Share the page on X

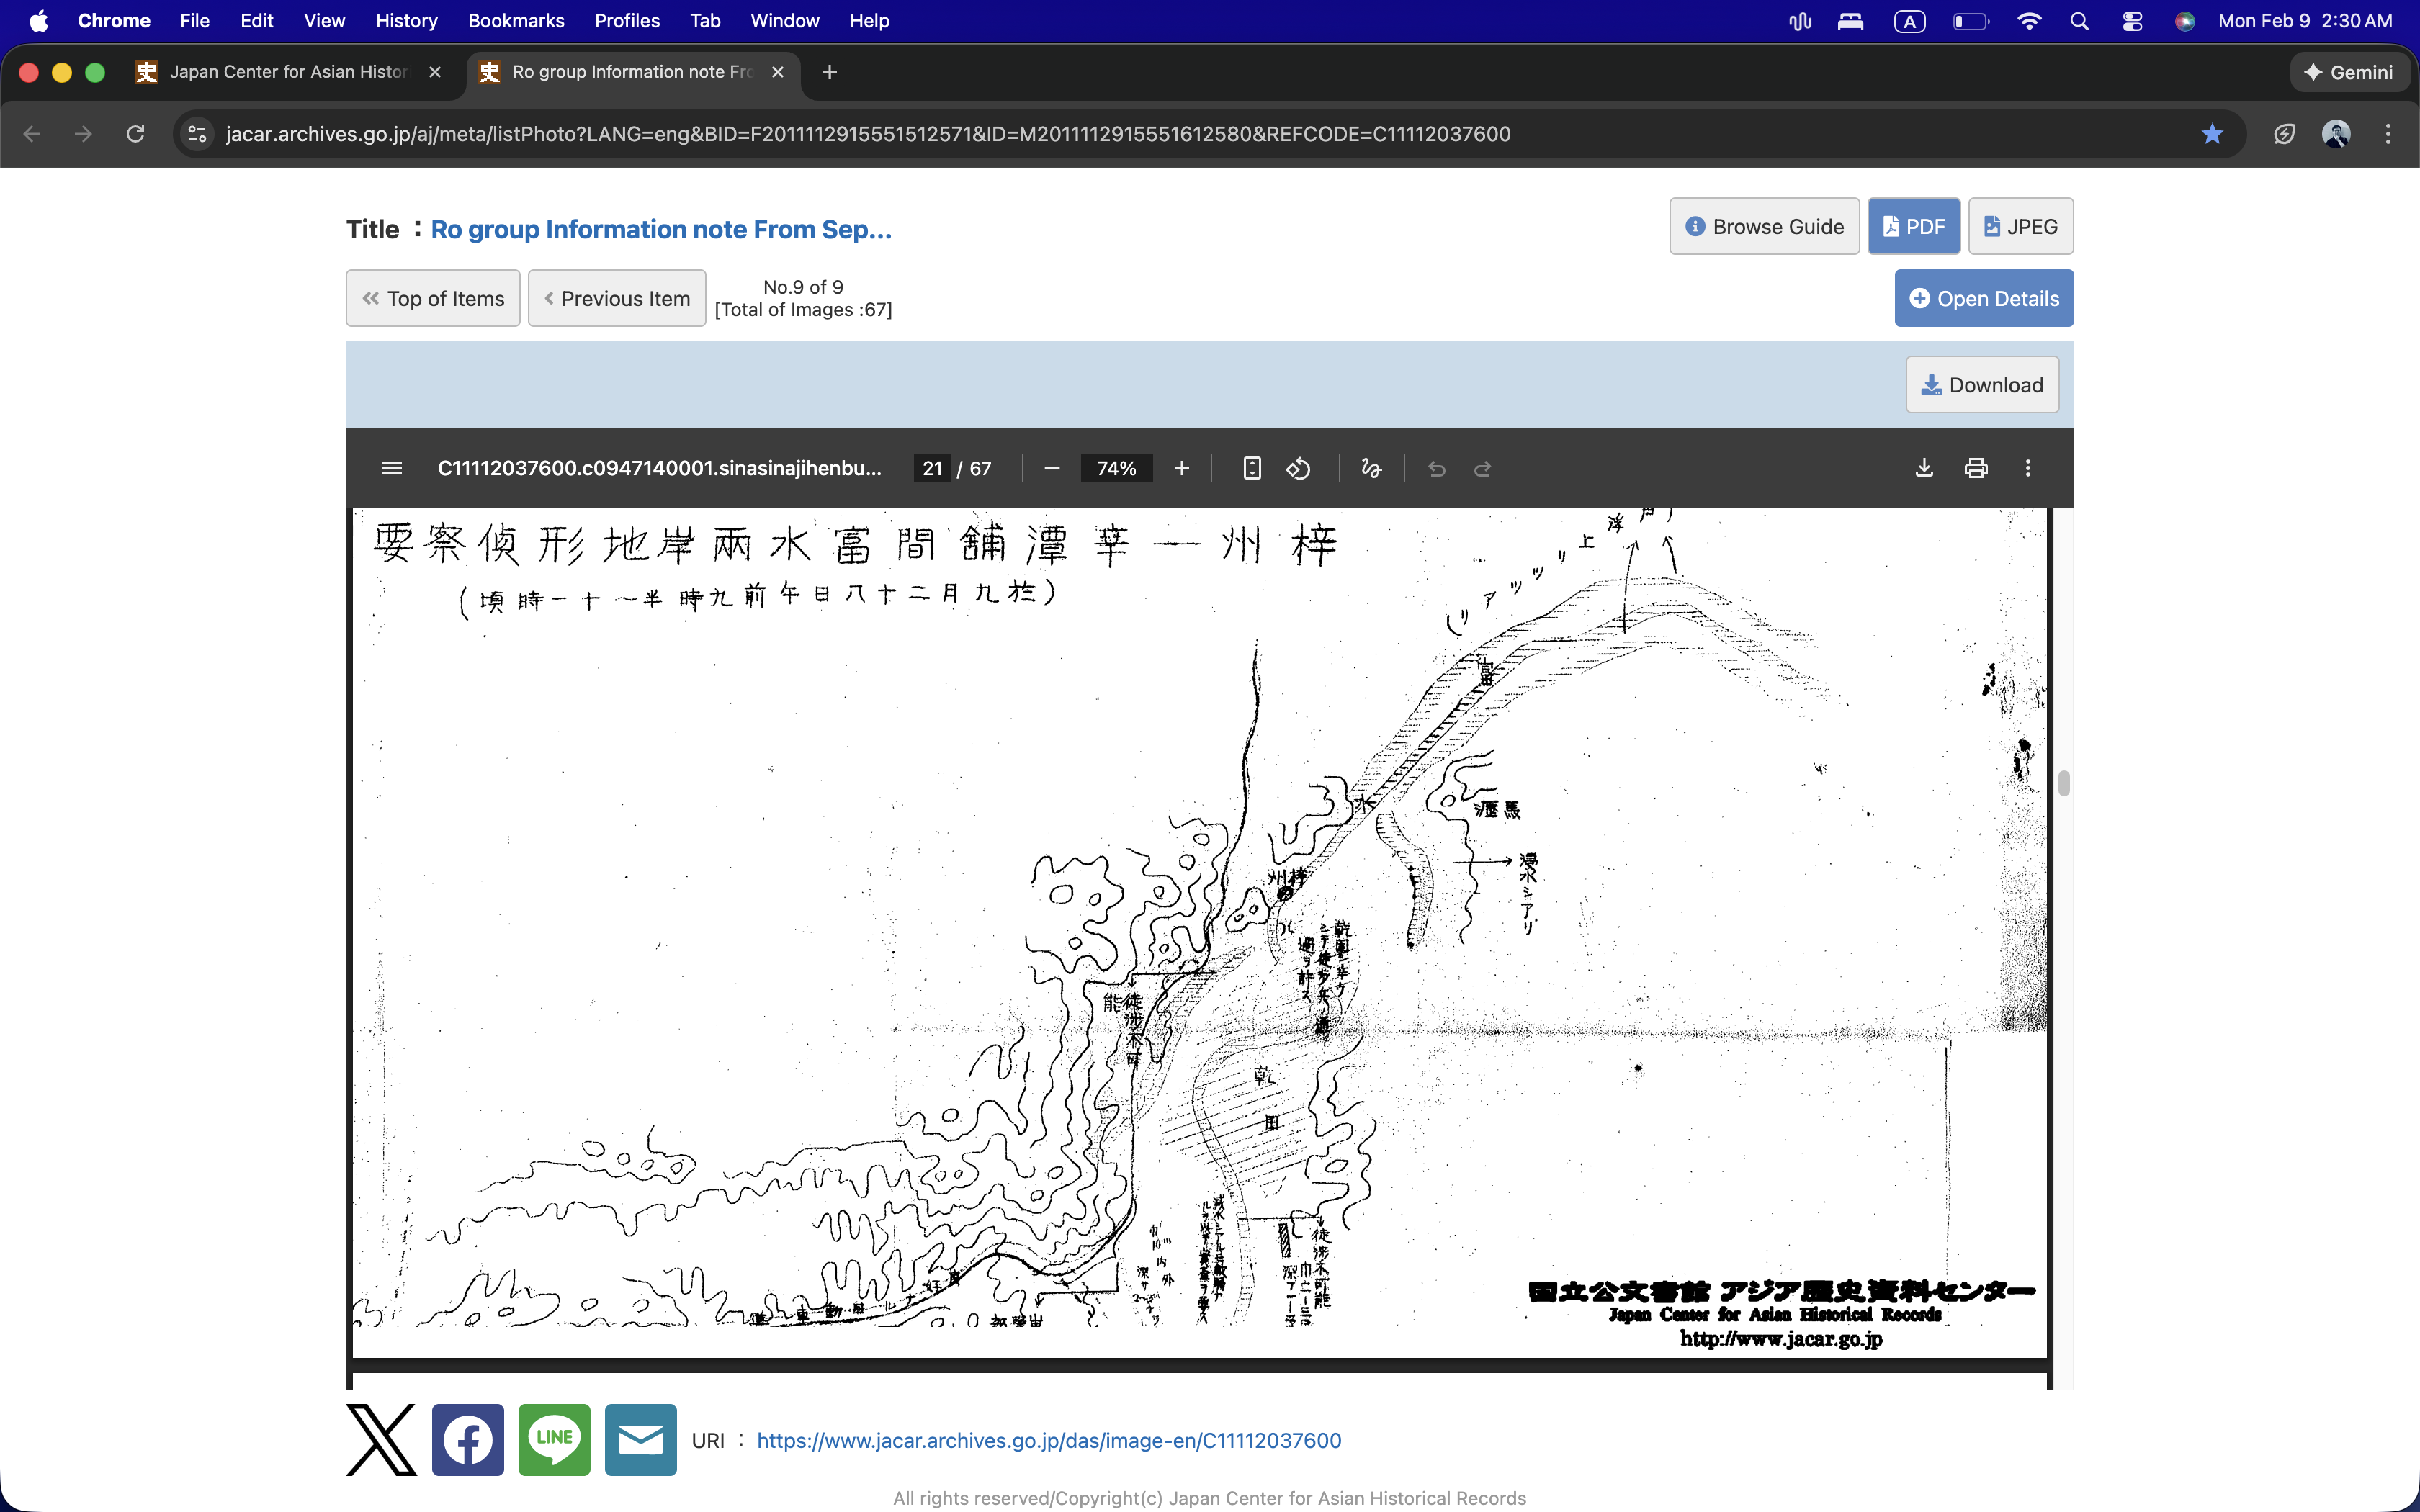pyautogui.click(x=381, y=1440)
